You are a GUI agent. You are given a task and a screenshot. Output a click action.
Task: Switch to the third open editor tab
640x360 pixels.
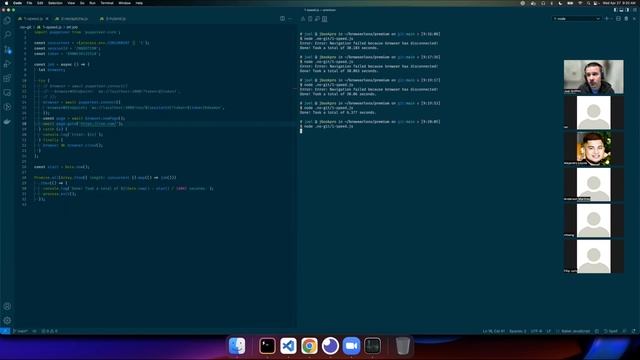(x=114, y=19)
